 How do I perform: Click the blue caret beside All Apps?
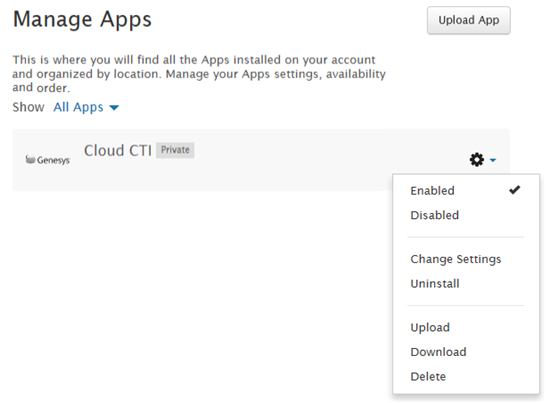point(114,108)
